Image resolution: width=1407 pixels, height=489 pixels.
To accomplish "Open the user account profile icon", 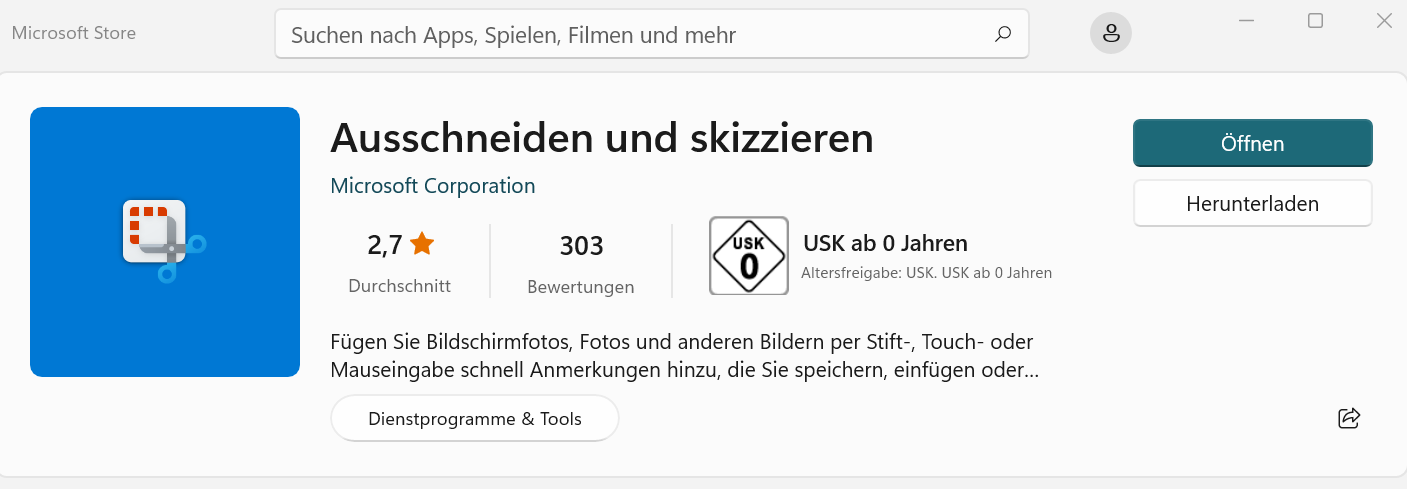I will 1111,34.
